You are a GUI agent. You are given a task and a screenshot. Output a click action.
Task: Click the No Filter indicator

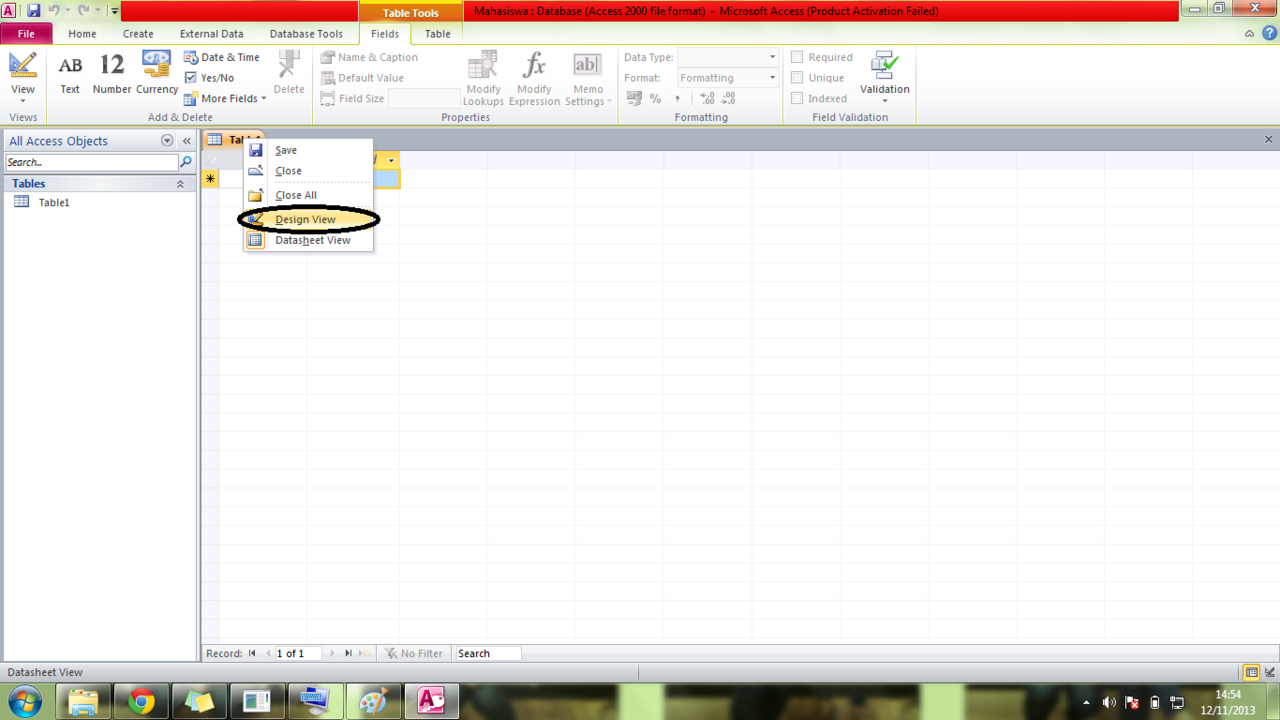click(x=414, y=653)
